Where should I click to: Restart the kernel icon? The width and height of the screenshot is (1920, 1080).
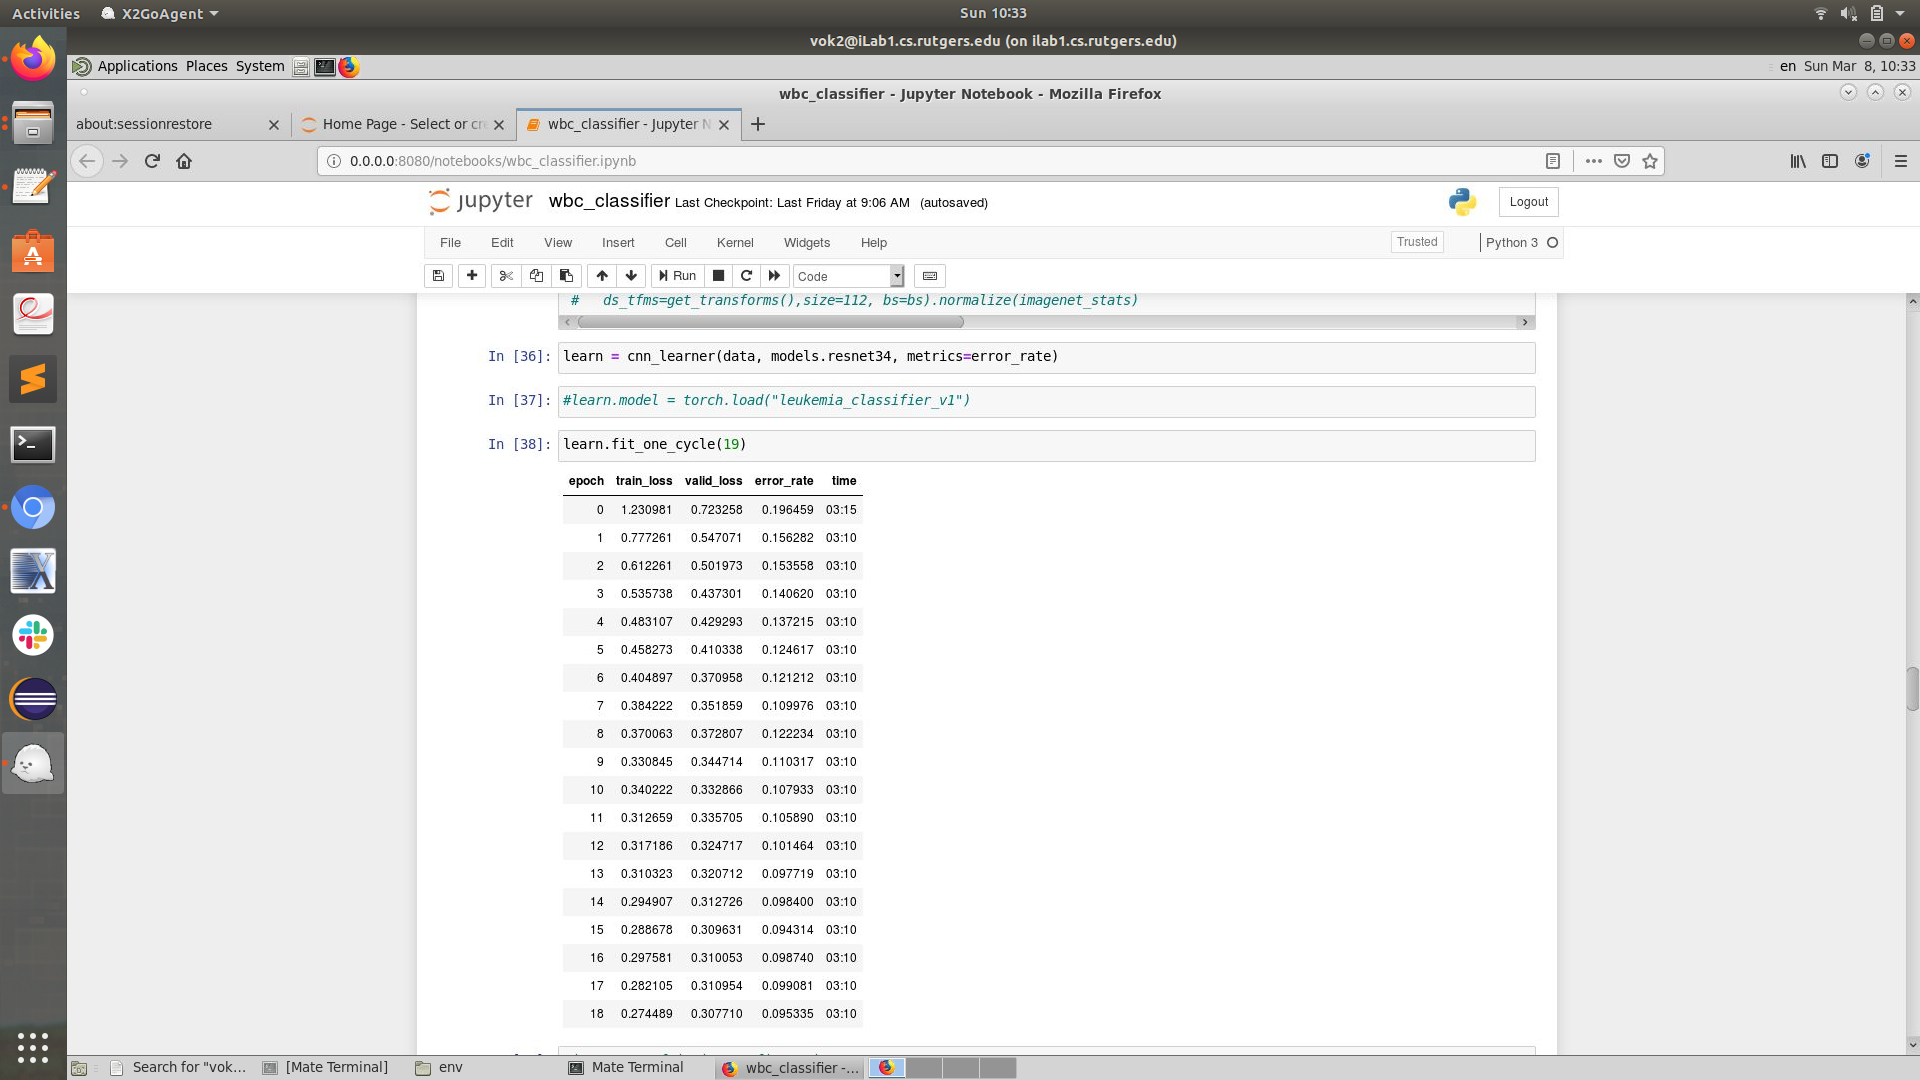tap(746, 276)
